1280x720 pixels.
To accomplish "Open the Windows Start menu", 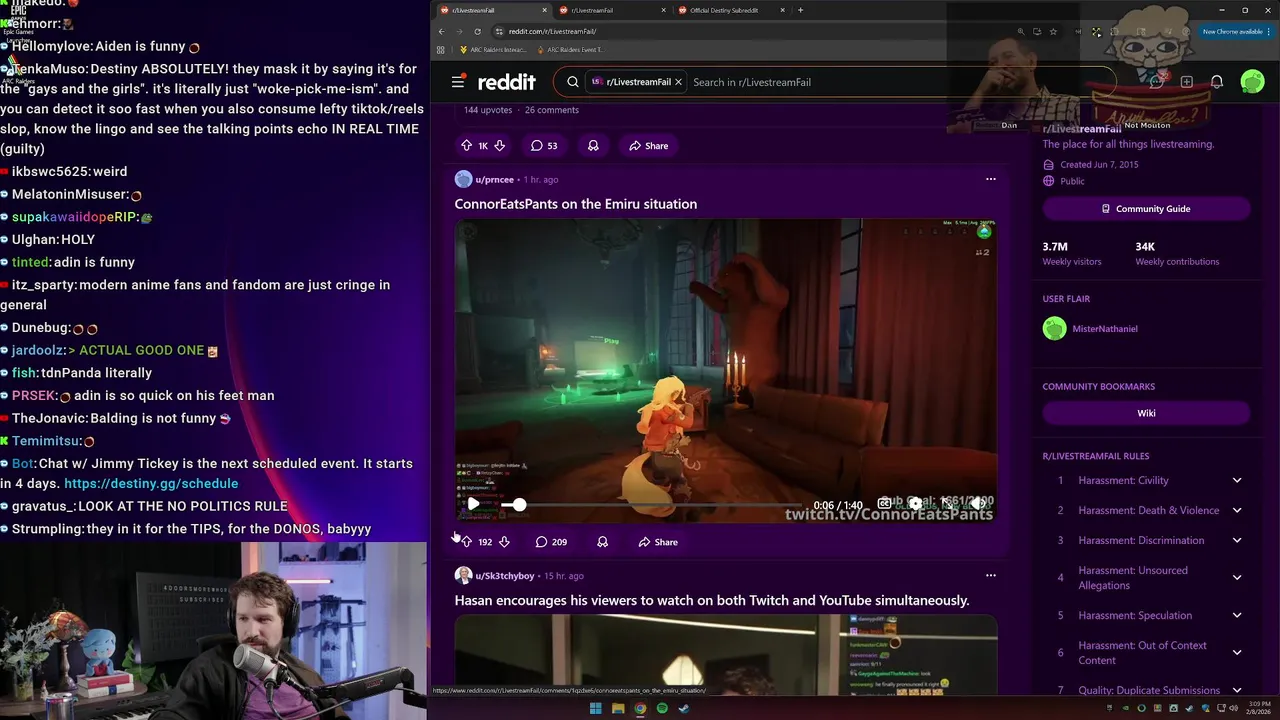I will click(596, 709).
